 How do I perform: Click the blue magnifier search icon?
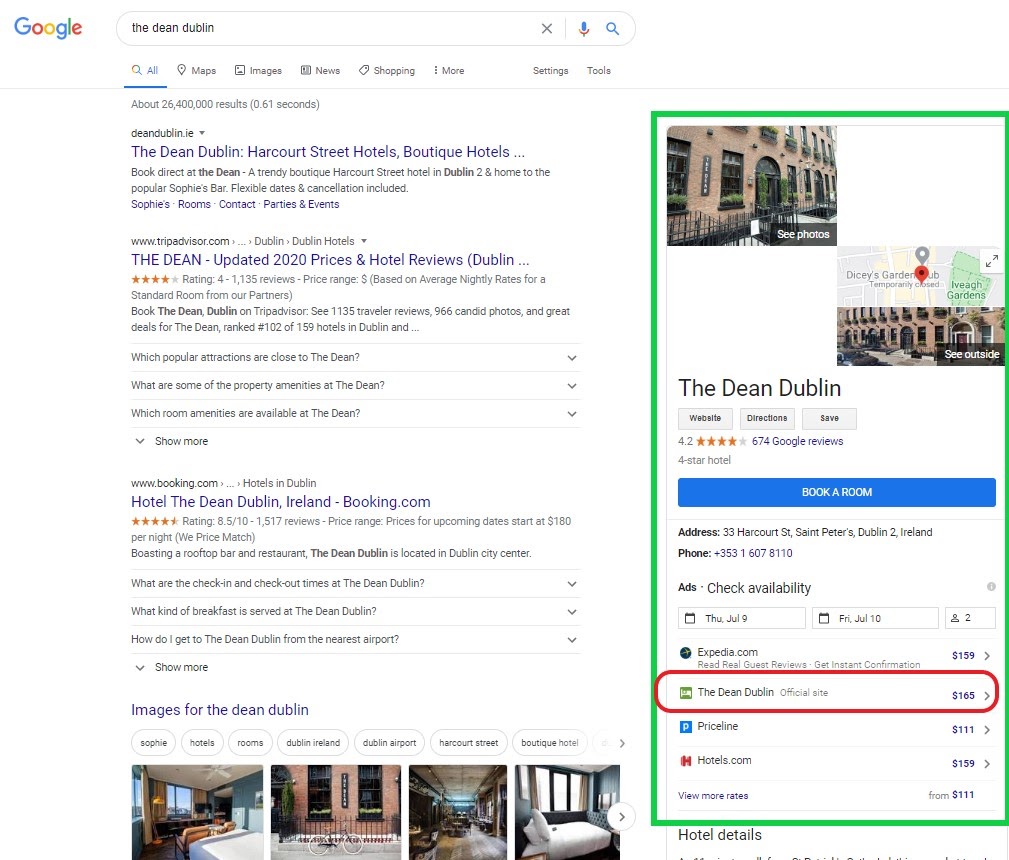click(x=613, y=29)
